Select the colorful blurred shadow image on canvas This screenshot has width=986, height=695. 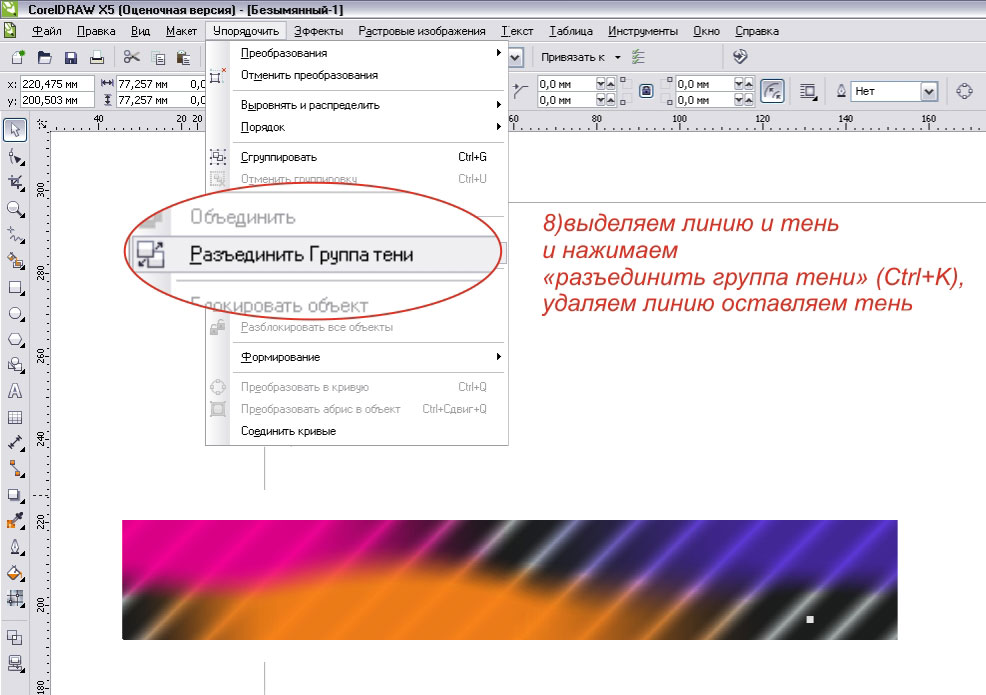click(x=509, y=579)
